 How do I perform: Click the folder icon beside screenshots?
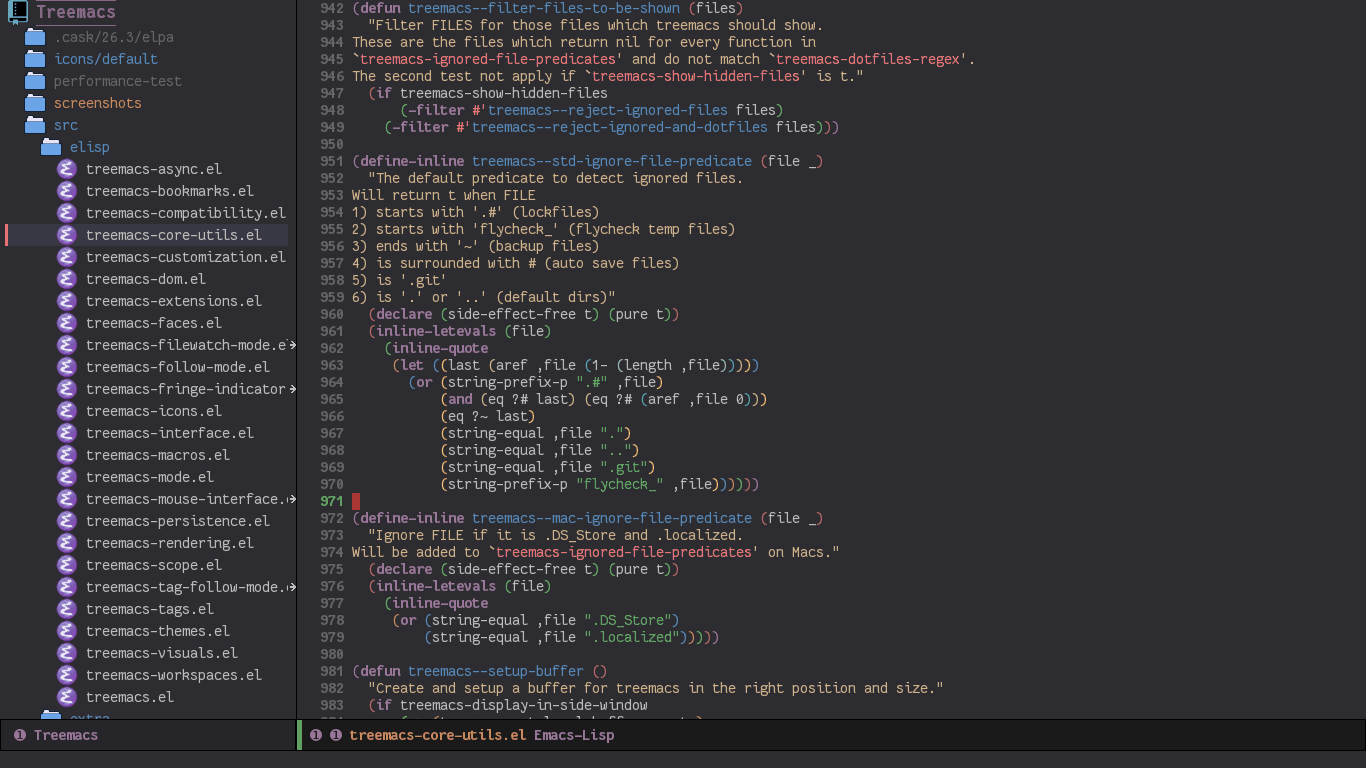[33, 103]
